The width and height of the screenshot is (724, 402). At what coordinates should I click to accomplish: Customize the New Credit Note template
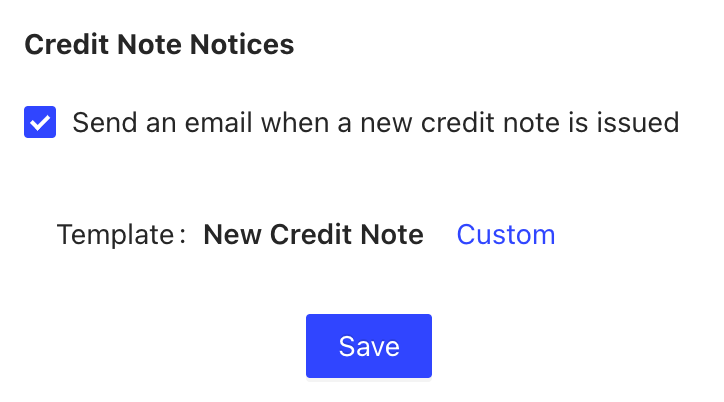(x=505, y=235)
